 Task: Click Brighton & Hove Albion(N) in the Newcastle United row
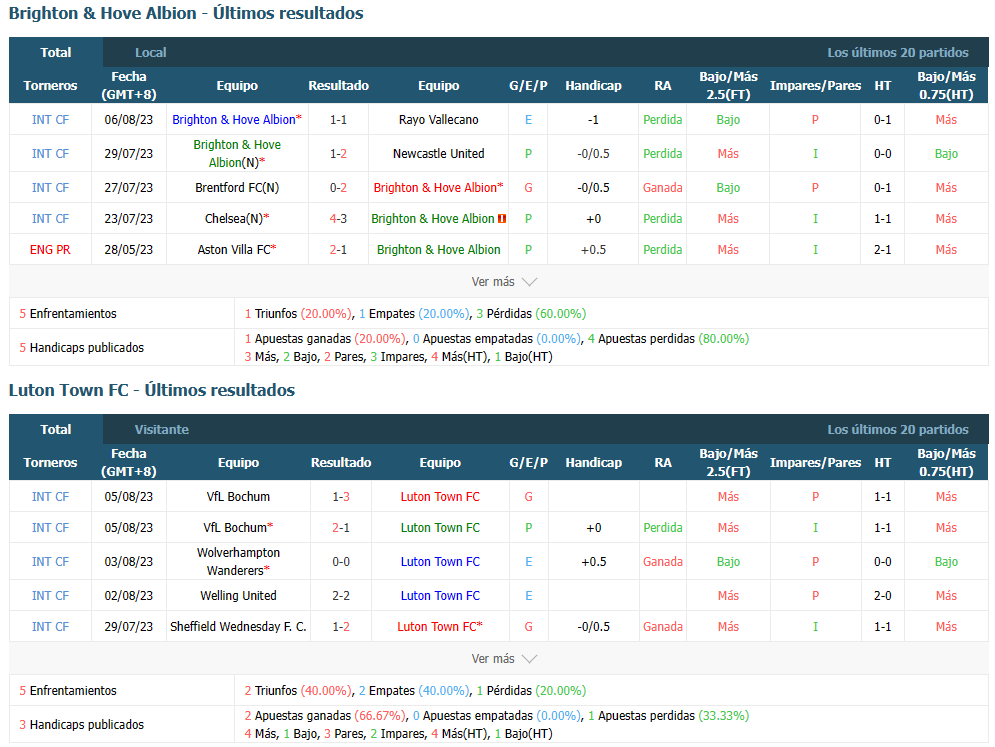[x=237, y=154]
